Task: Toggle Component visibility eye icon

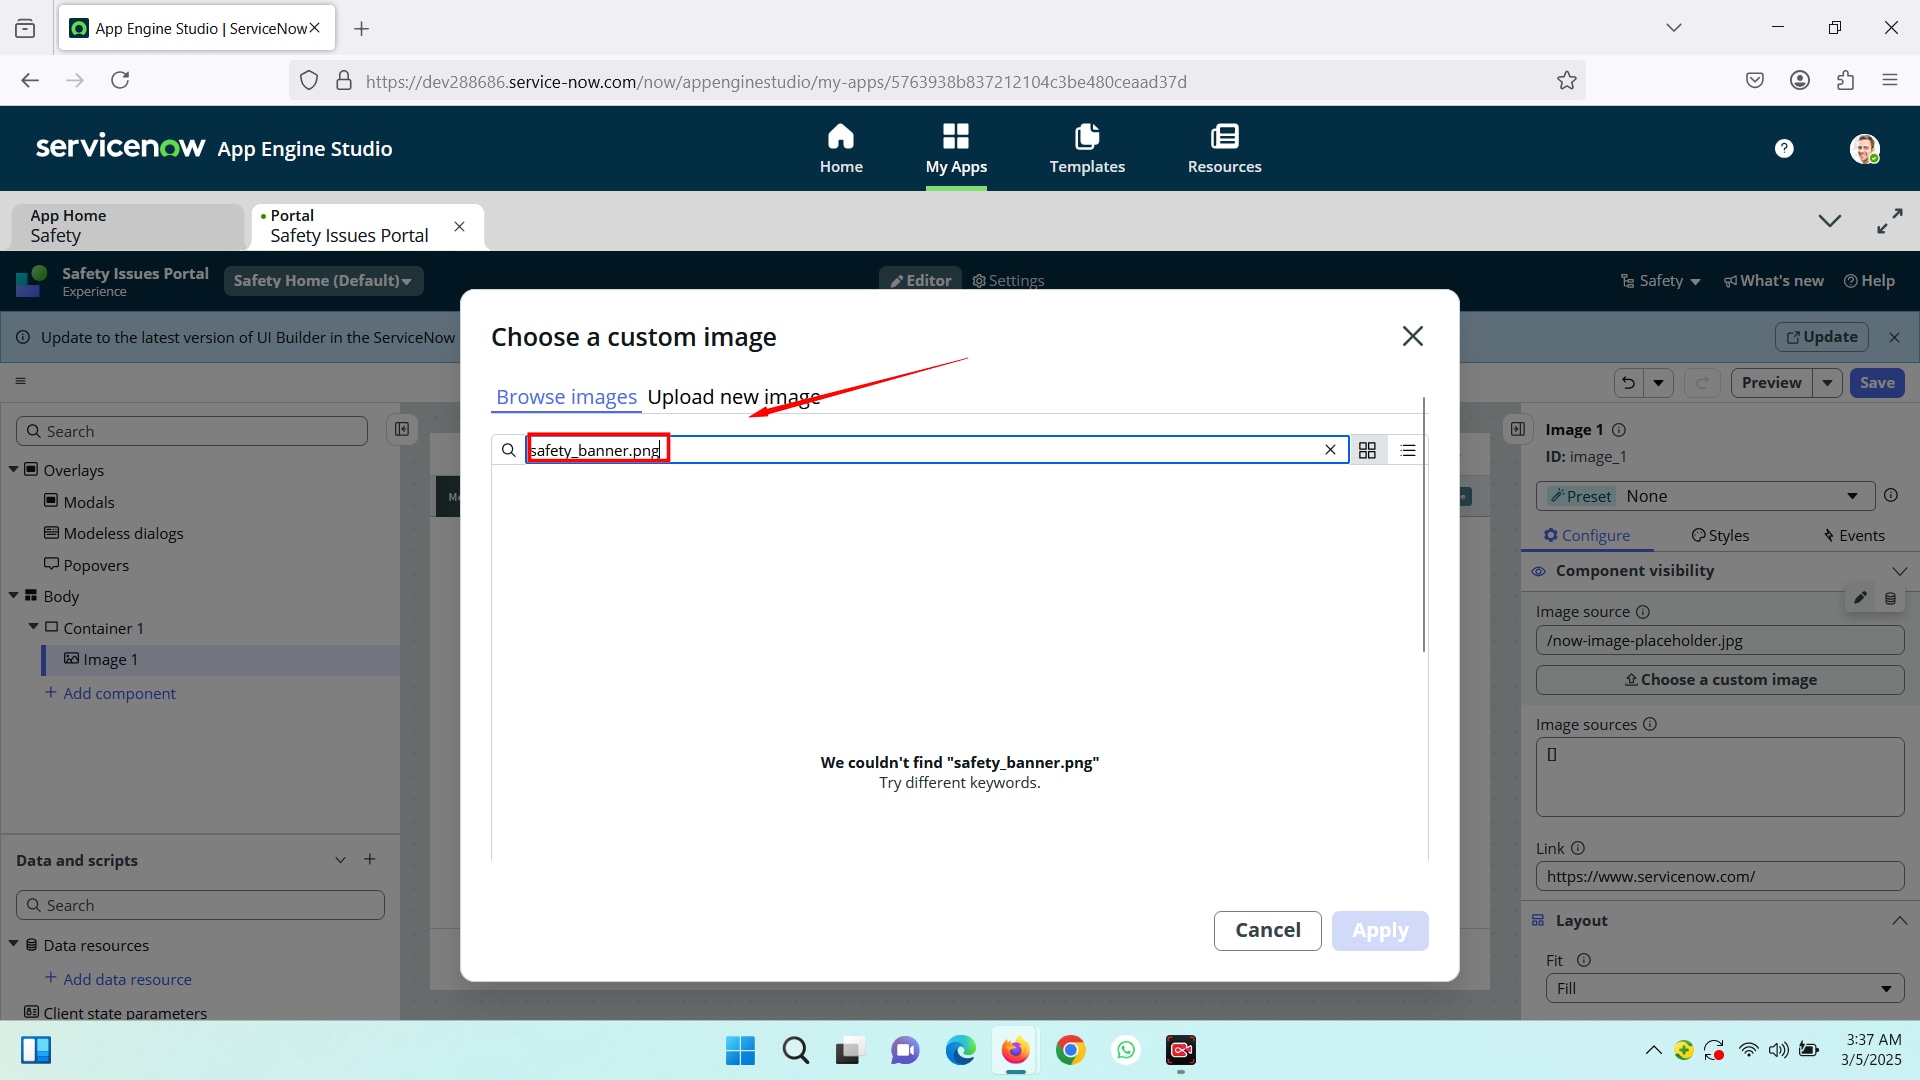Action: click(x=1538, y=571)
